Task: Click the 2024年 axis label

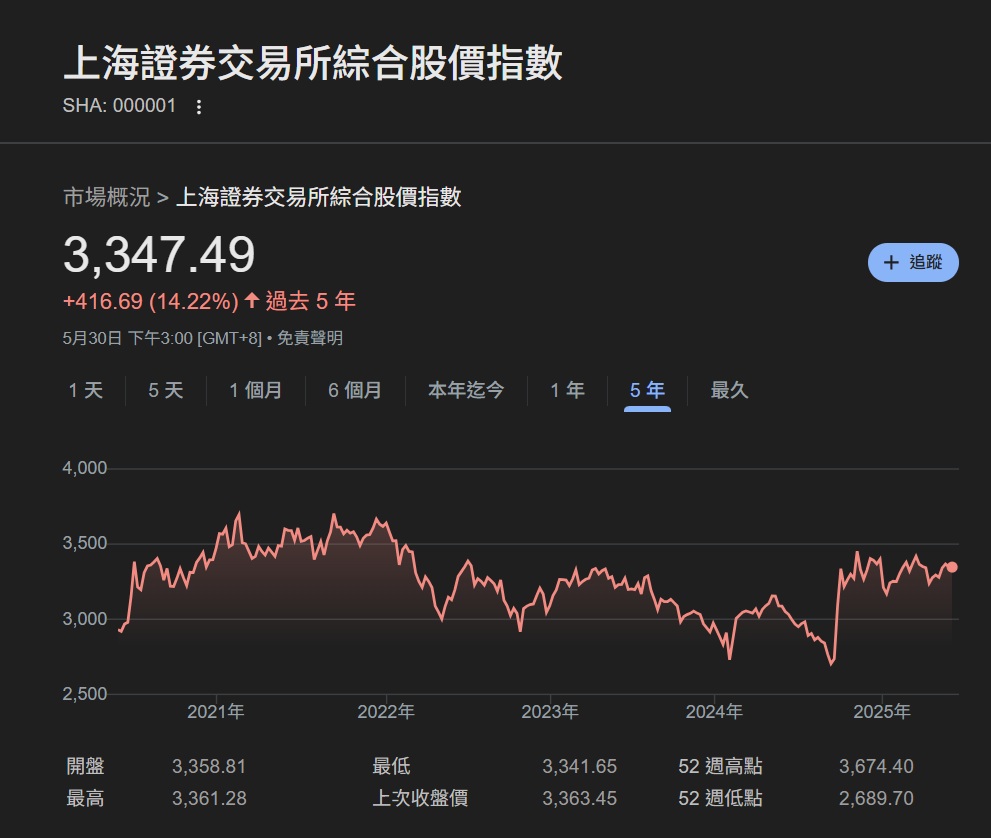Action: point(714,712)
